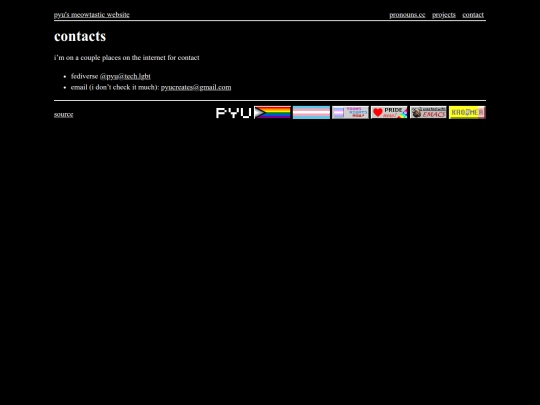The height and width of the screenshot is (405, 540).
Task: Select the transgender flag badge
Action: tap(311, 113)
